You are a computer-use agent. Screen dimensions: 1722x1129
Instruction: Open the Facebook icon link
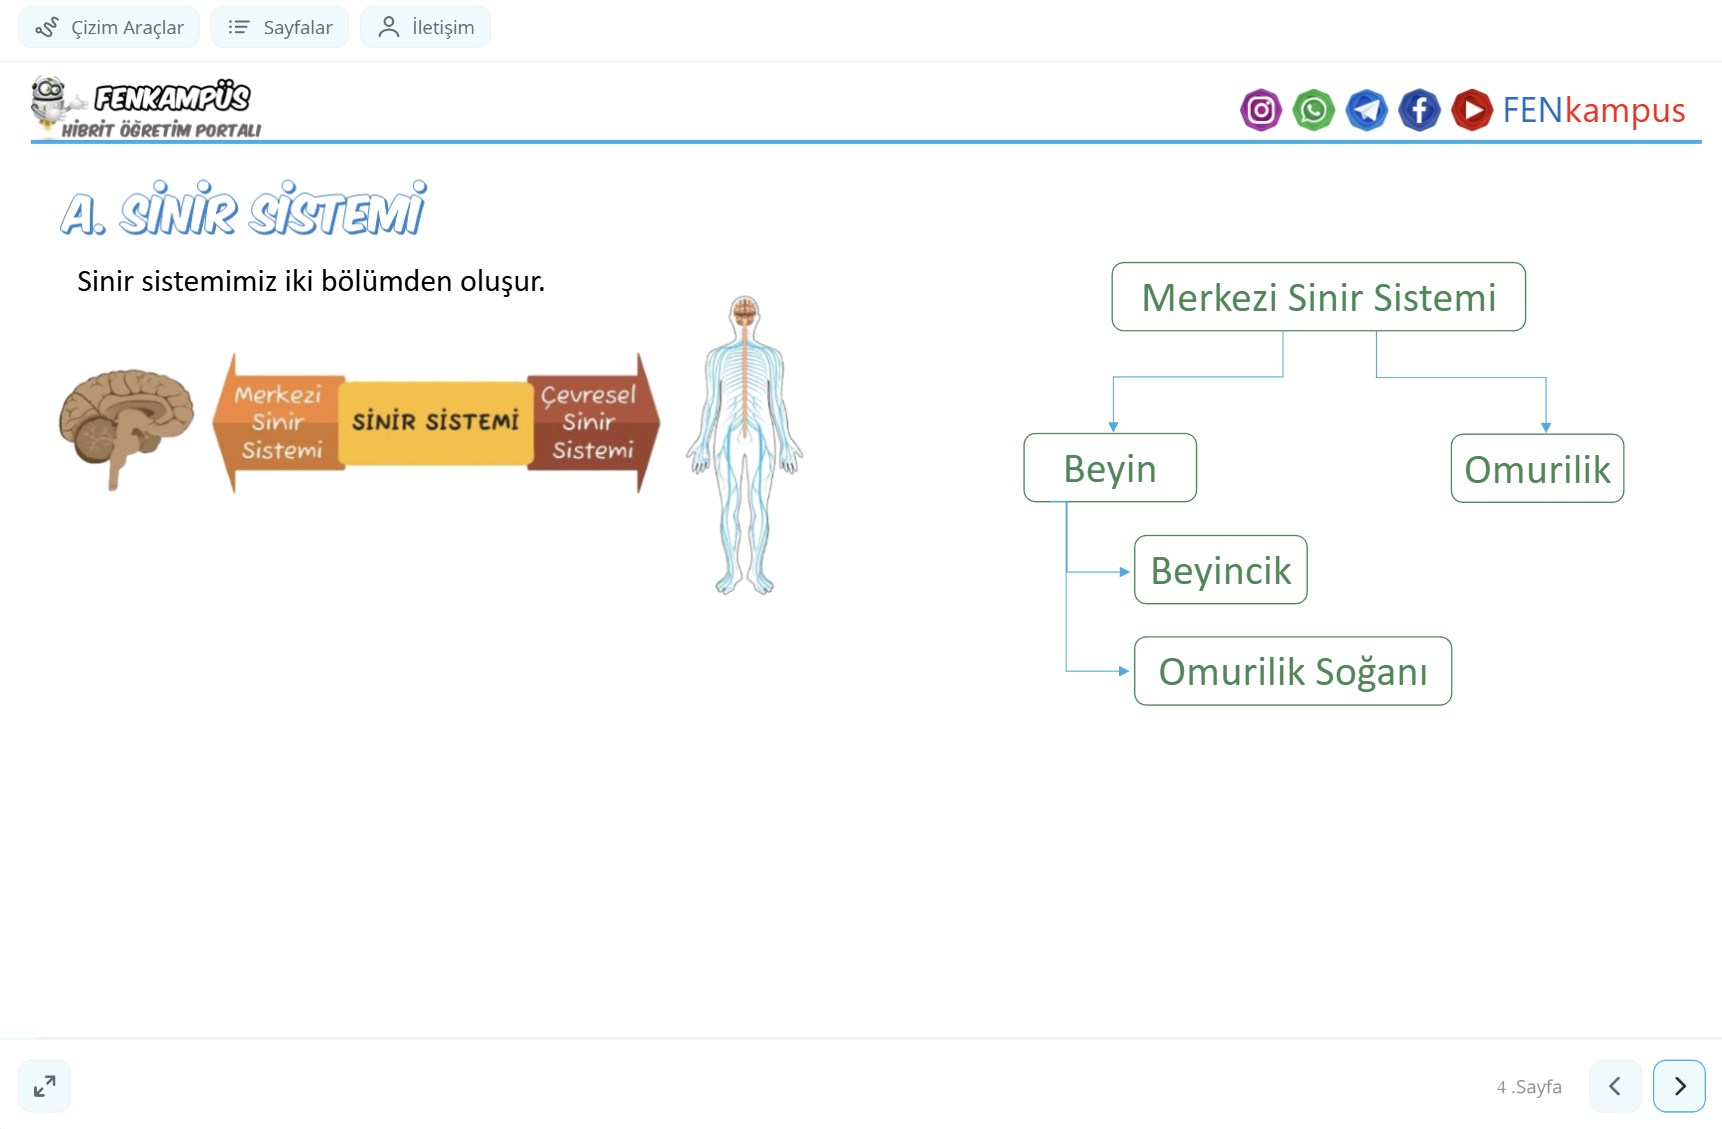[1419, 110]
